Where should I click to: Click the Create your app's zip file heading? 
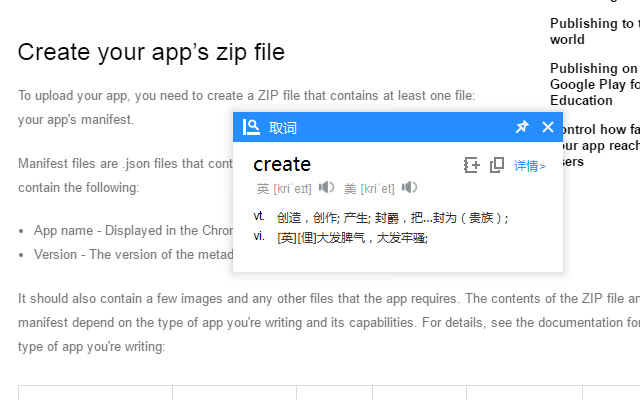tap(151, 52)
